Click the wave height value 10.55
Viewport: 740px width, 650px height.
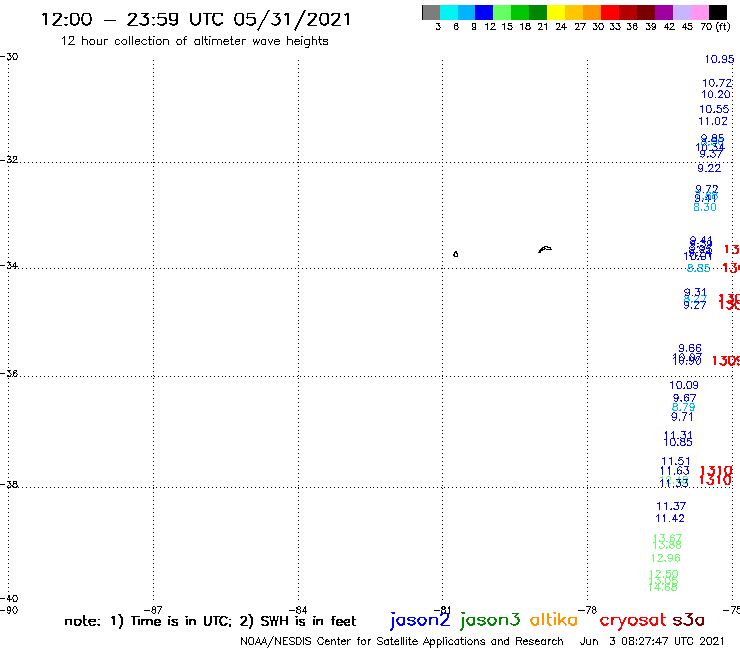[714, 109]
